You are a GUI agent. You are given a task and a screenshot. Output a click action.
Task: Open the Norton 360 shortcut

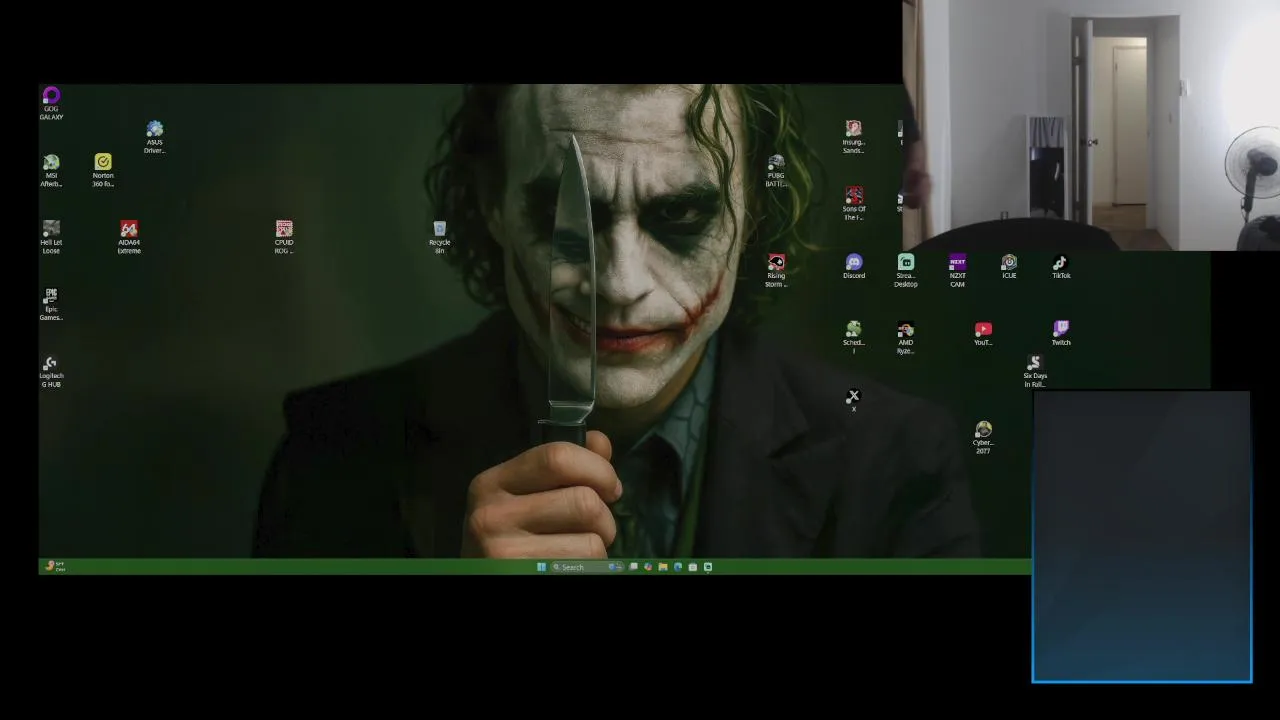pyautogui.click(x=103, y=170)
